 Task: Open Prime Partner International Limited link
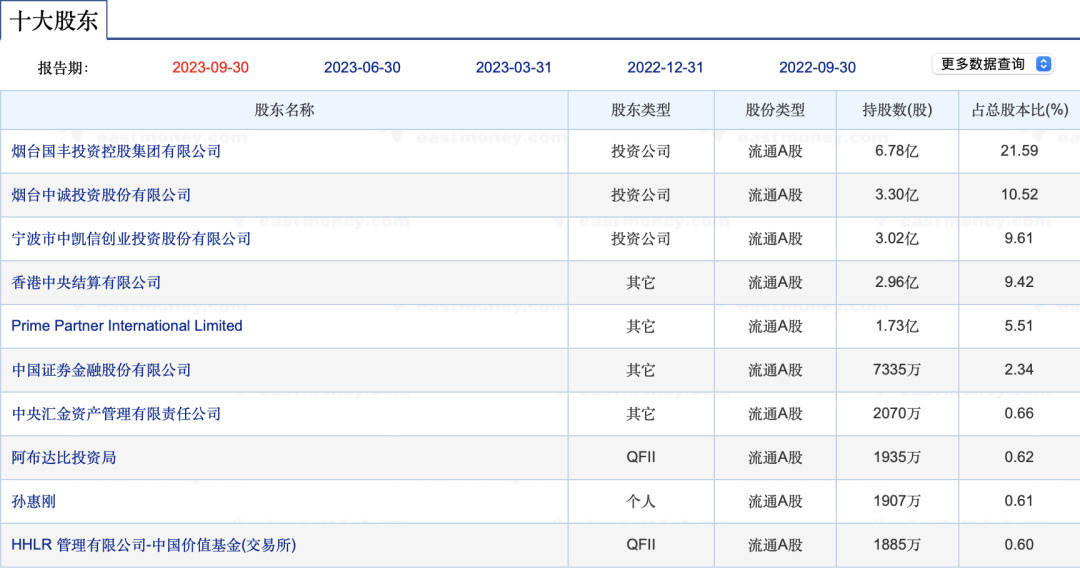pos(127,326)
